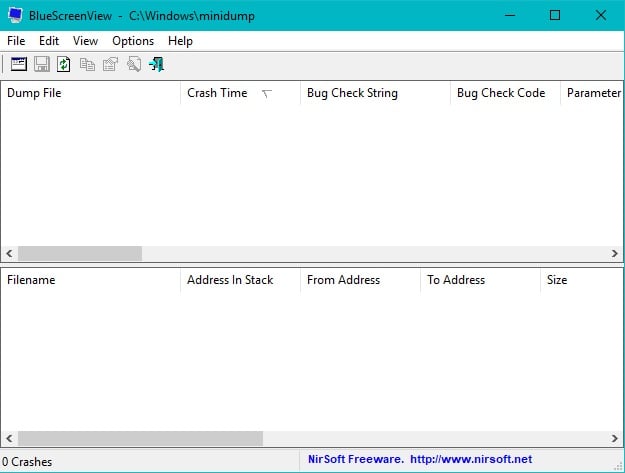Viewport: 625px width, 473px height.
Task: Sort by the Size column header
Action: (x=582, y=280)
